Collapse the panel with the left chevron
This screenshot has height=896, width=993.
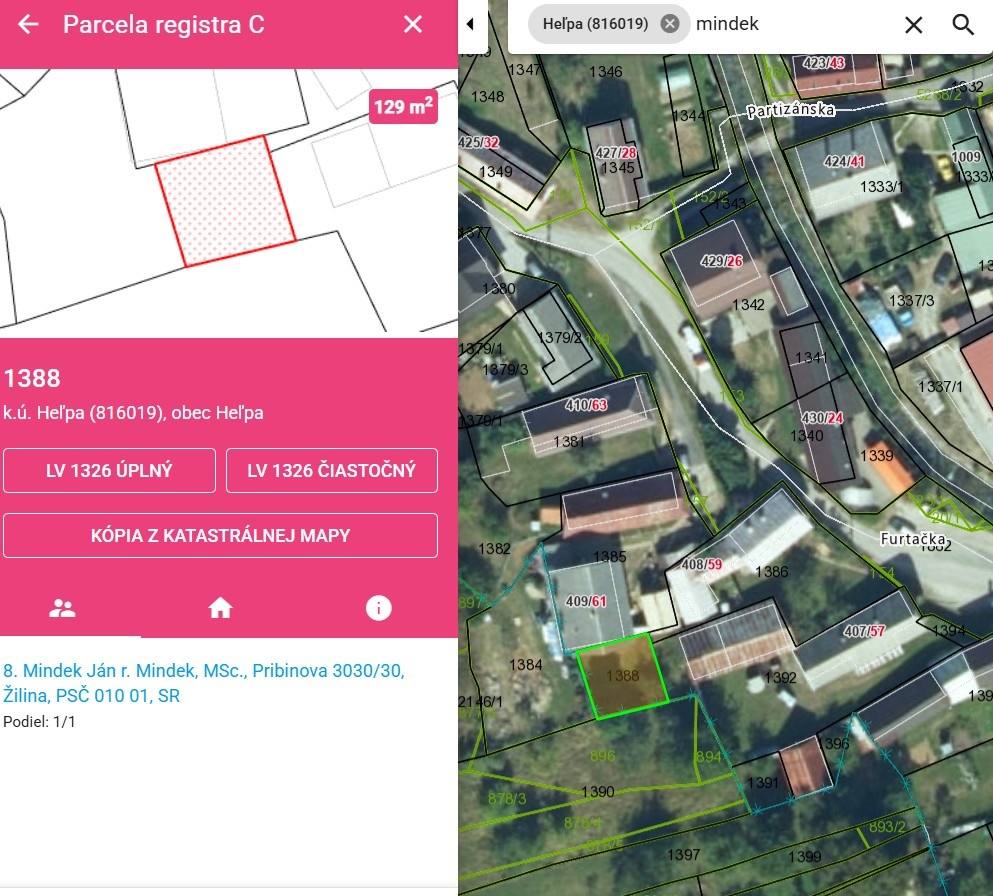[470, 24]
